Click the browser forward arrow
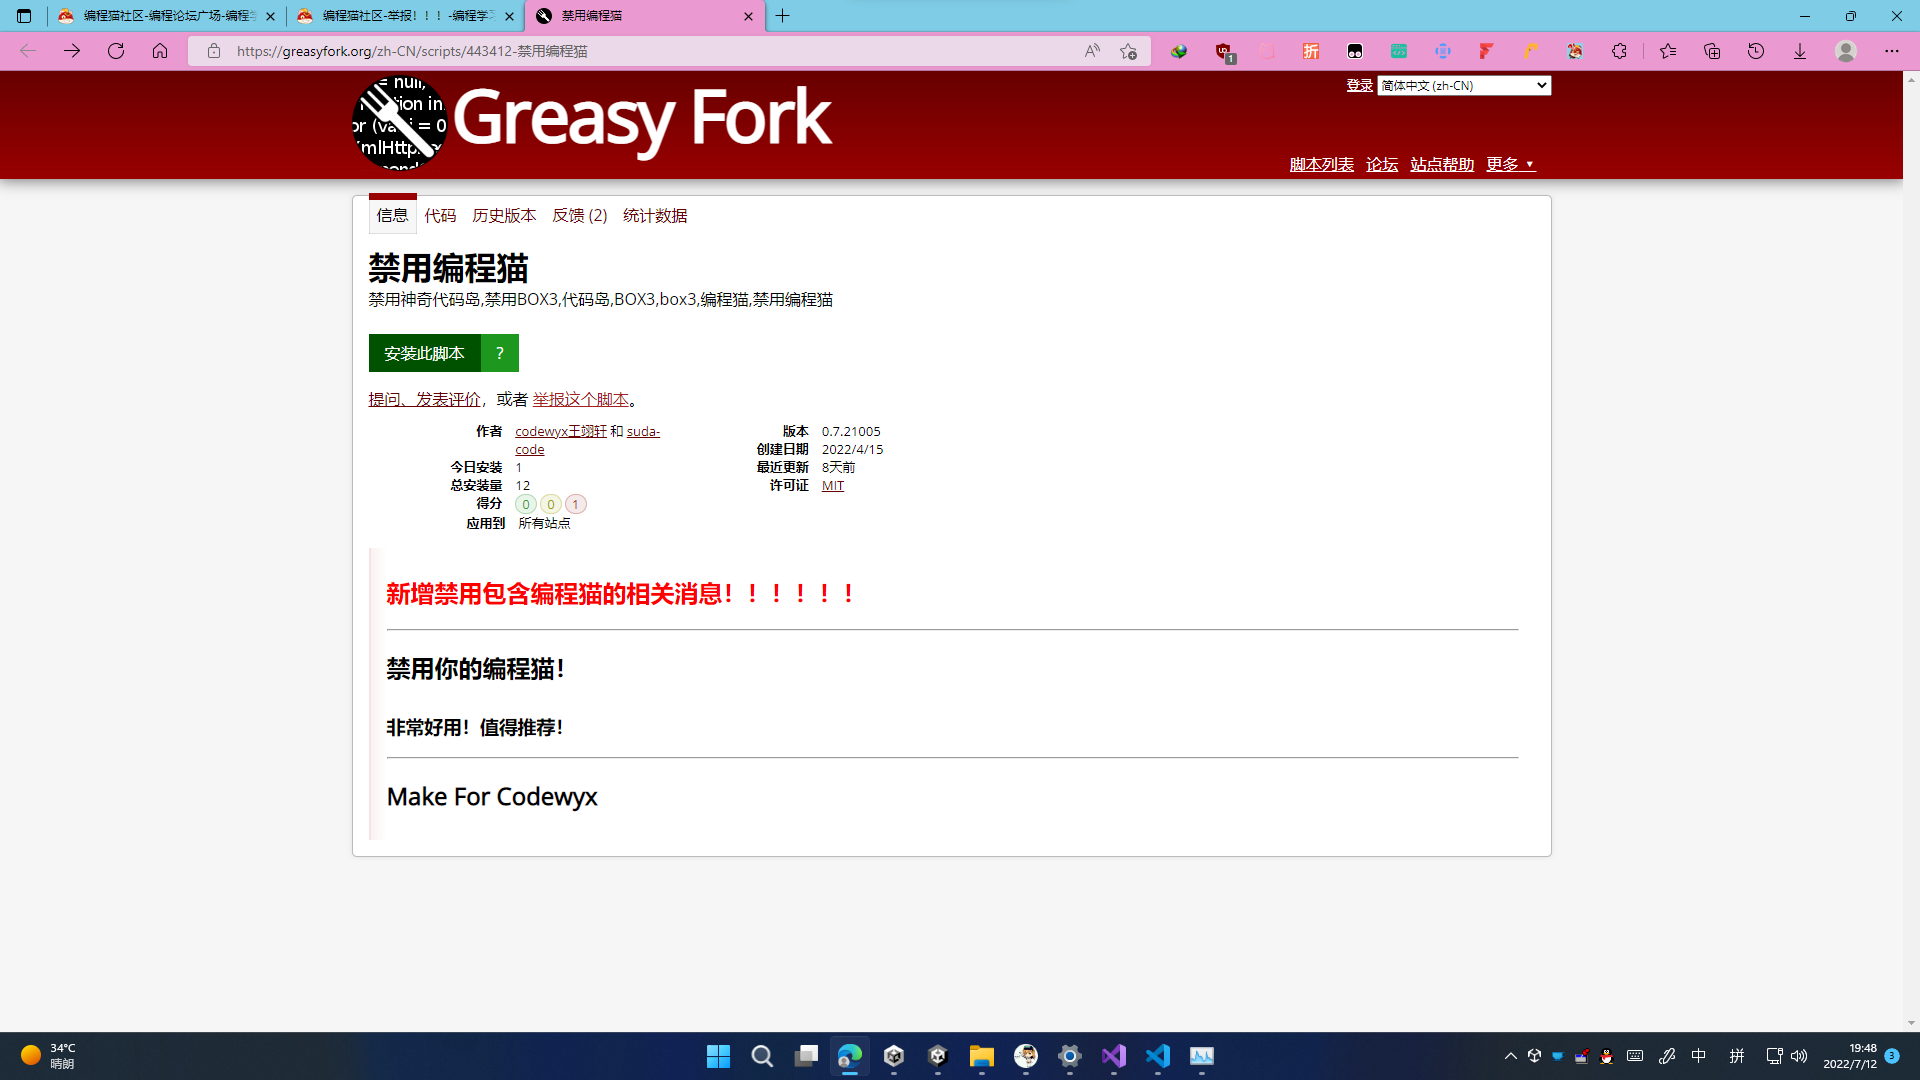1920x1080 pixels. (x=72, y=51)
